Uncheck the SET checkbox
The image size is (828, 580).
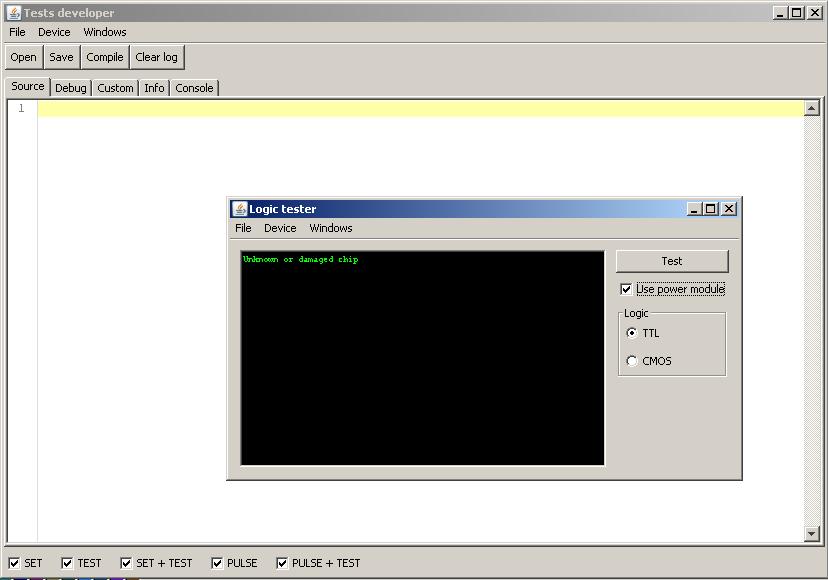(14, 563)
